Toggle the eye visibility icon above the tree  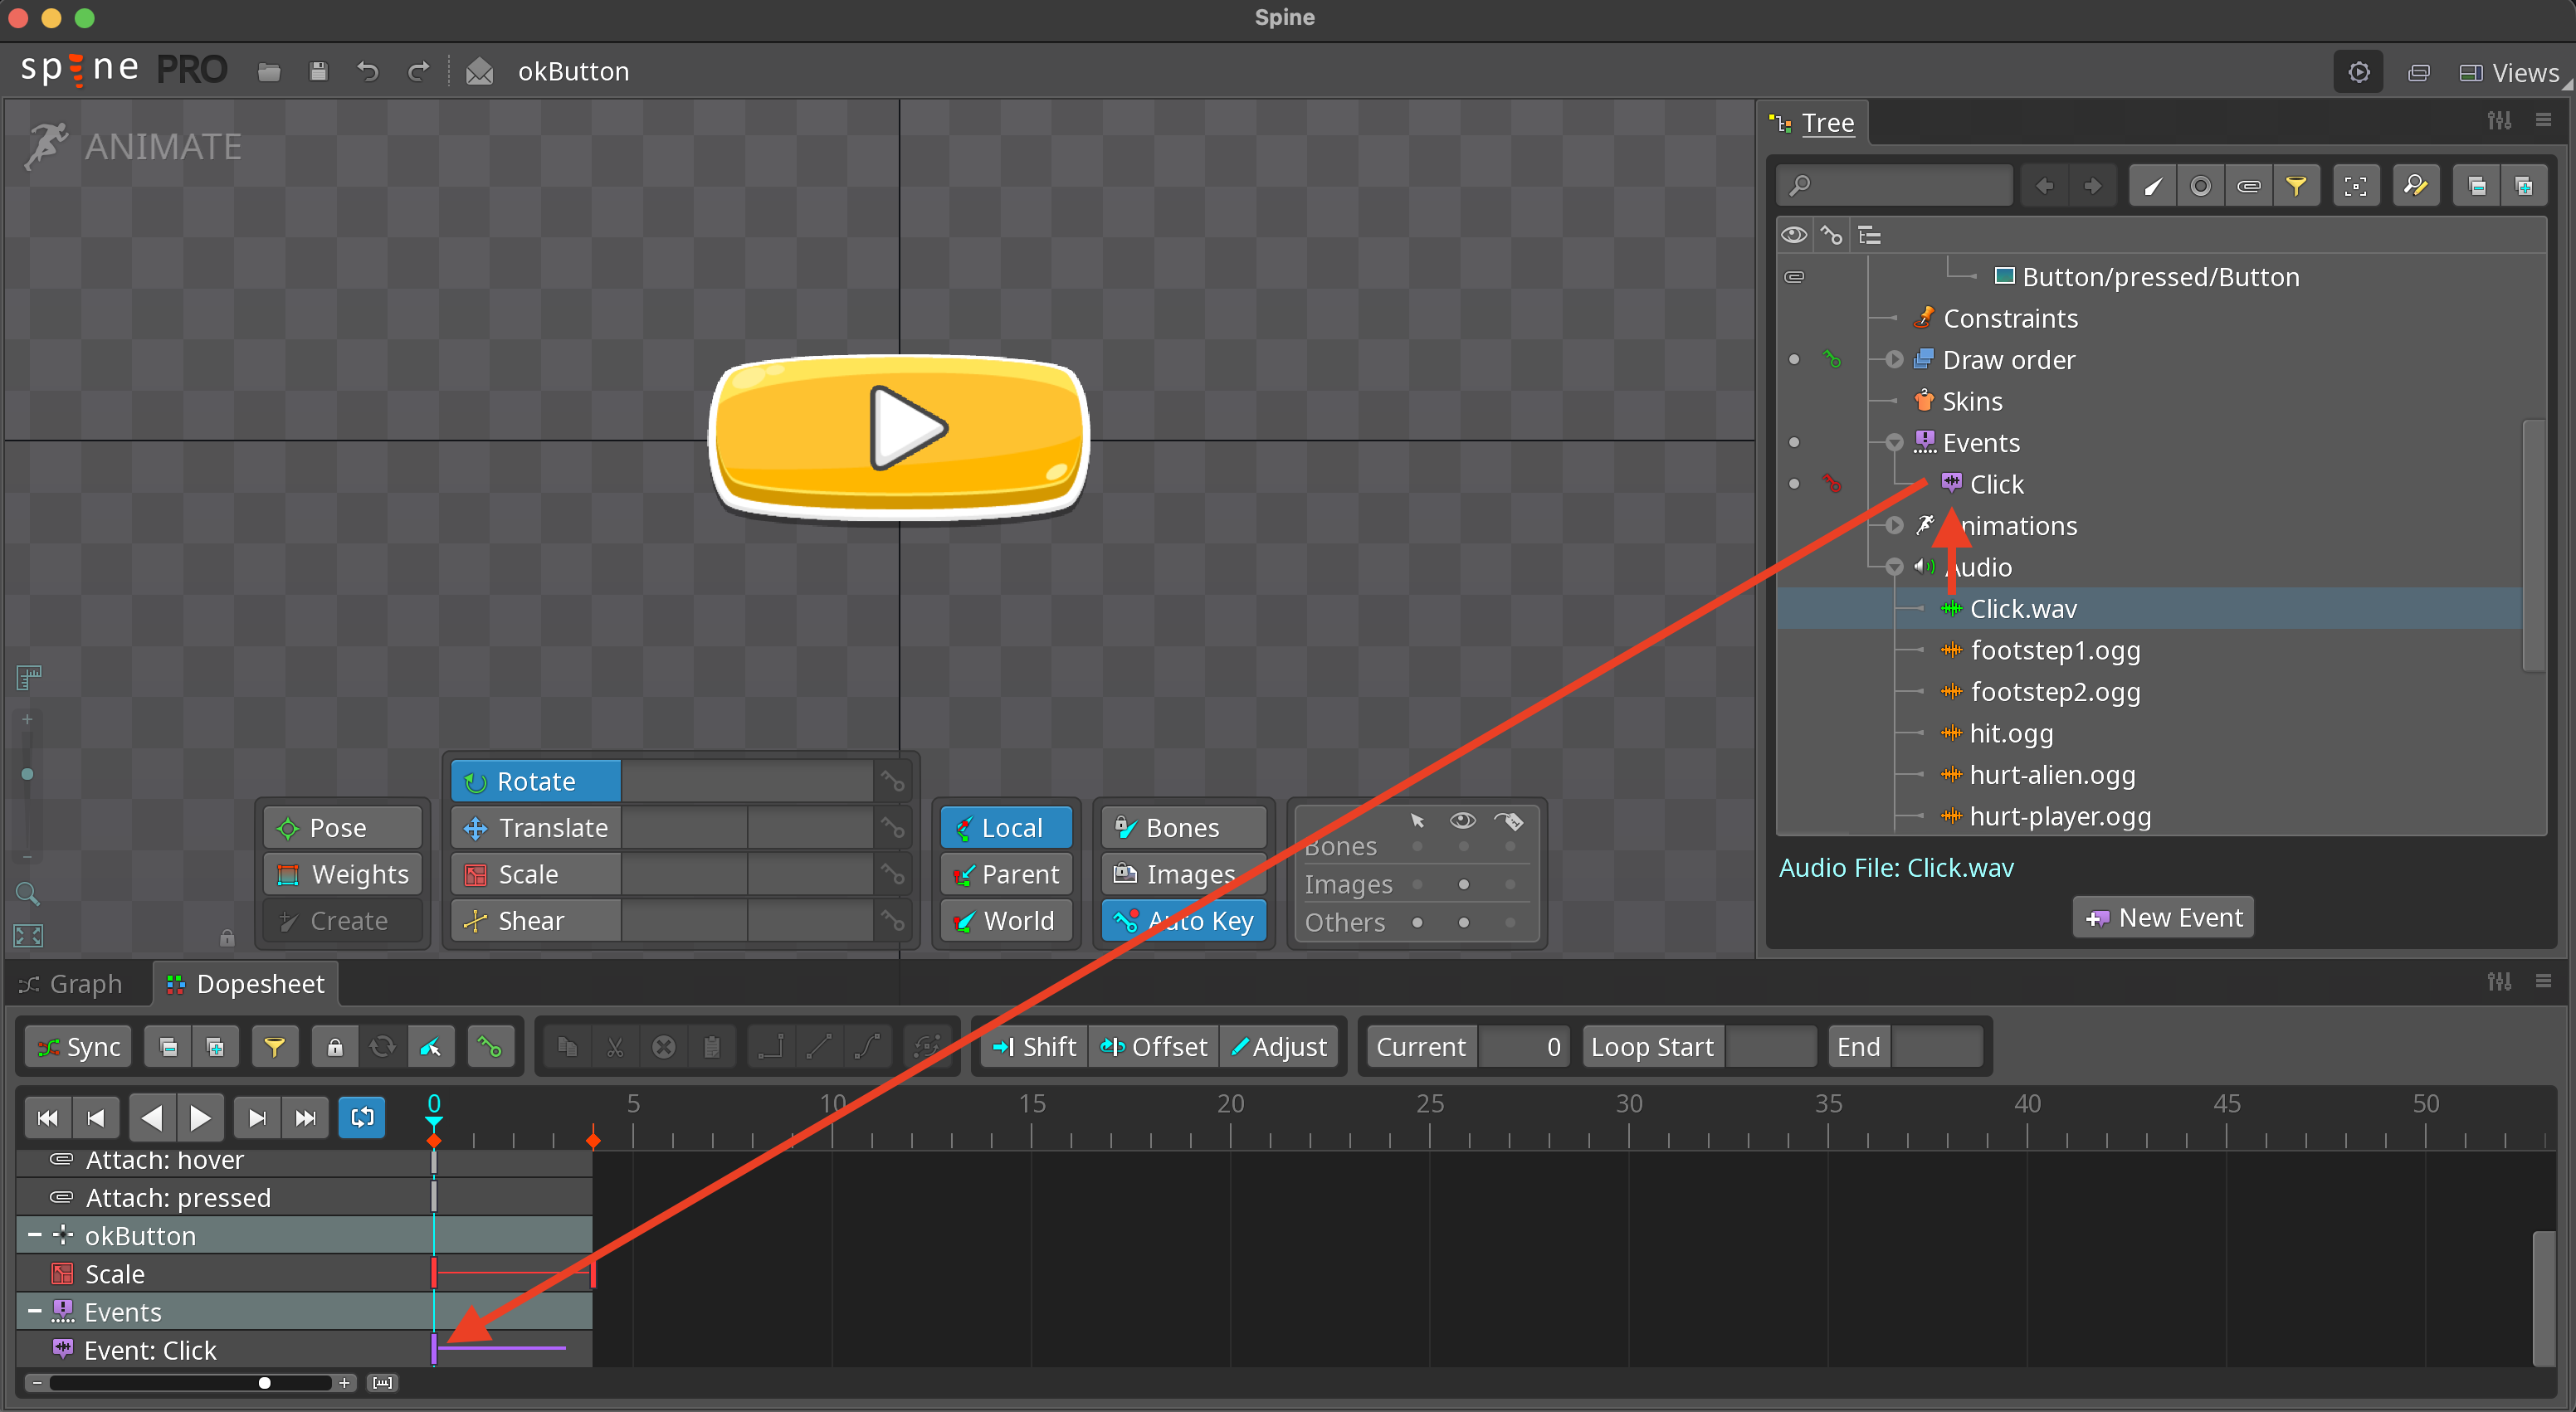1793,234
